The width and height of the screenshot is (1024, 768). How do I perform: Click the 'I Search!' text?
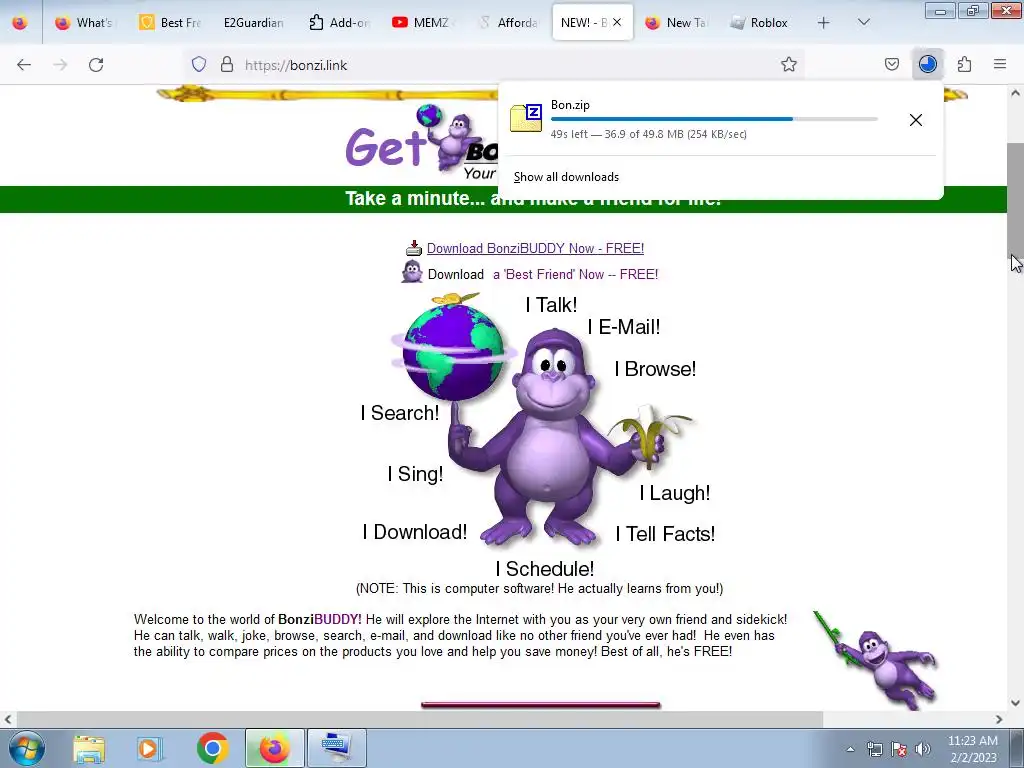[400, 413]
